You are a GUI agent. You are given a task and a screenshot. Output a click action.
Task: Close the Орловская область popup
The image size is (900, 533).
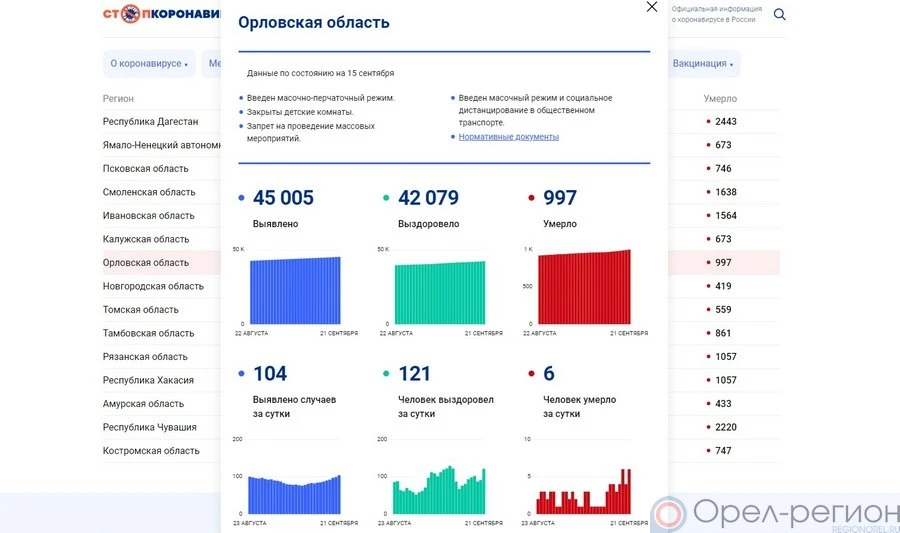coord(652,7)
